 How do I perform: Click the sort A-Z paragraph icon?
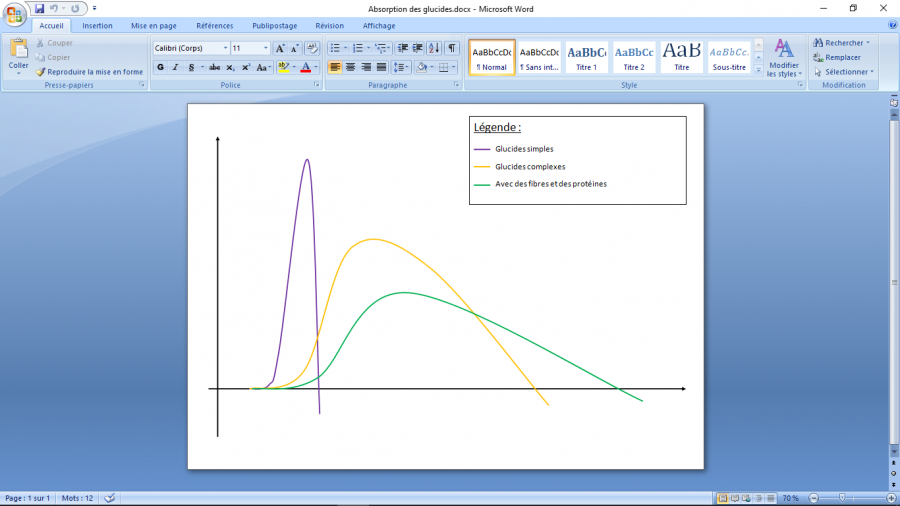coord(434,48)
